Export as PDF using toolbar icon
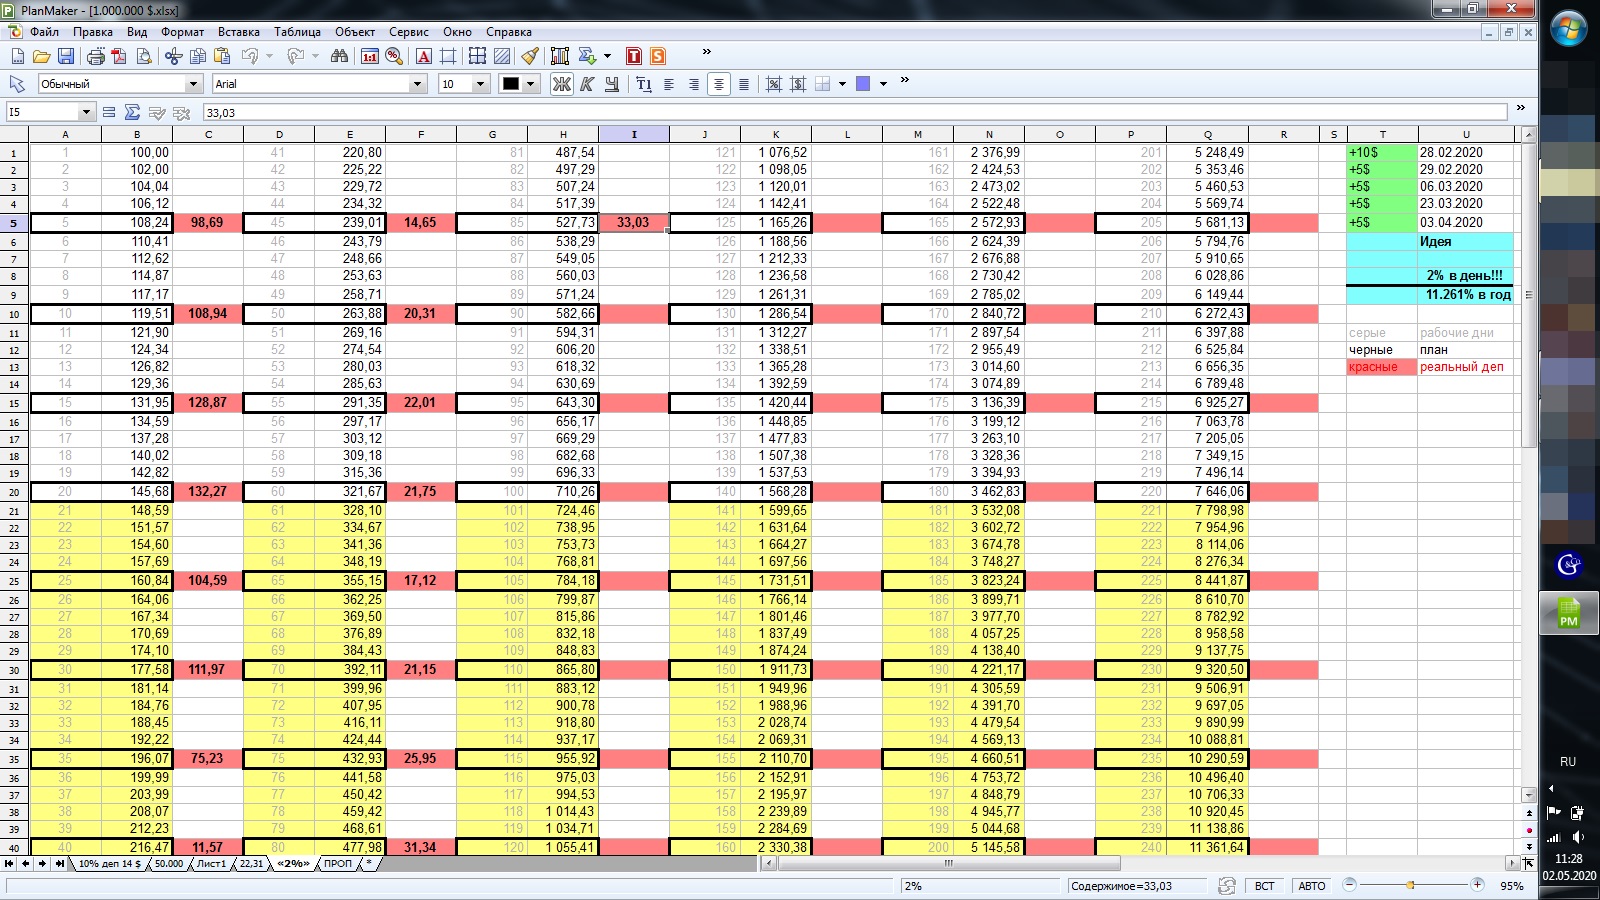The height and width of the screenshot is (900, 1600). click(x=120, y=56)
